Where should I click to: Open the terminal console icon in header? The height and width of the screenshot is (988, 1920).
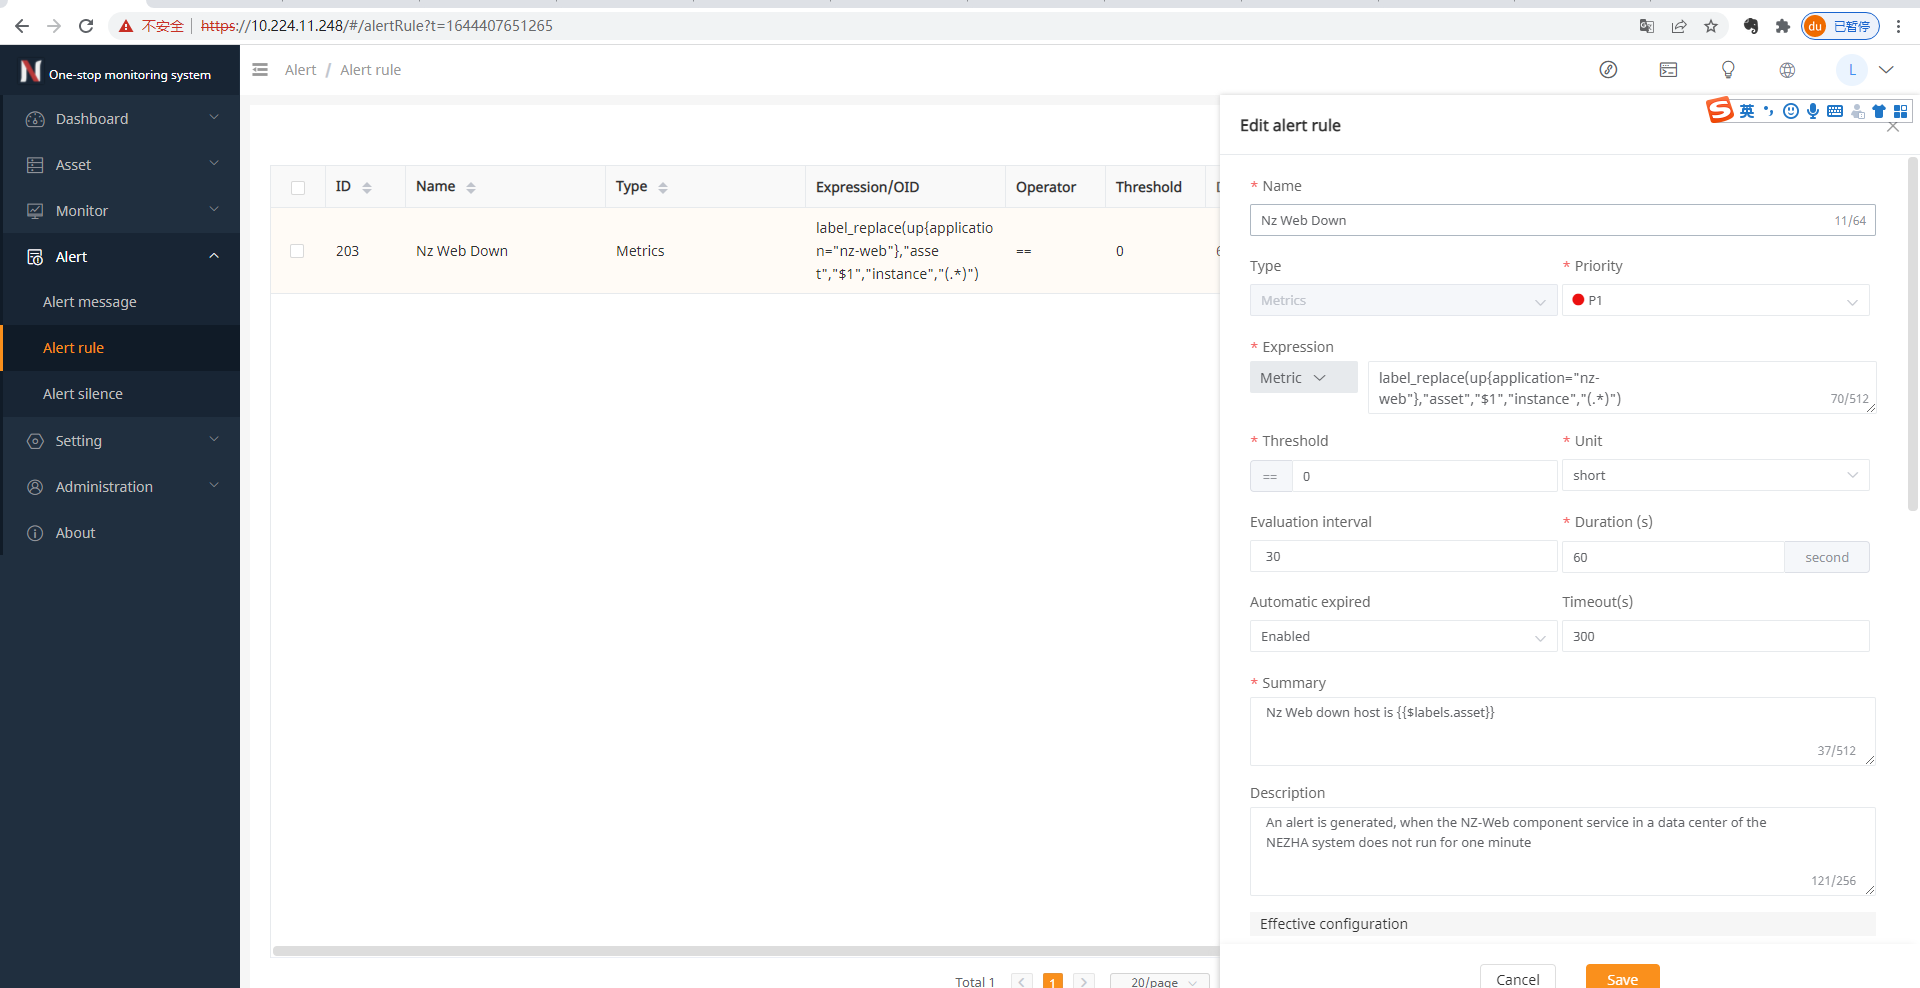1668,70
